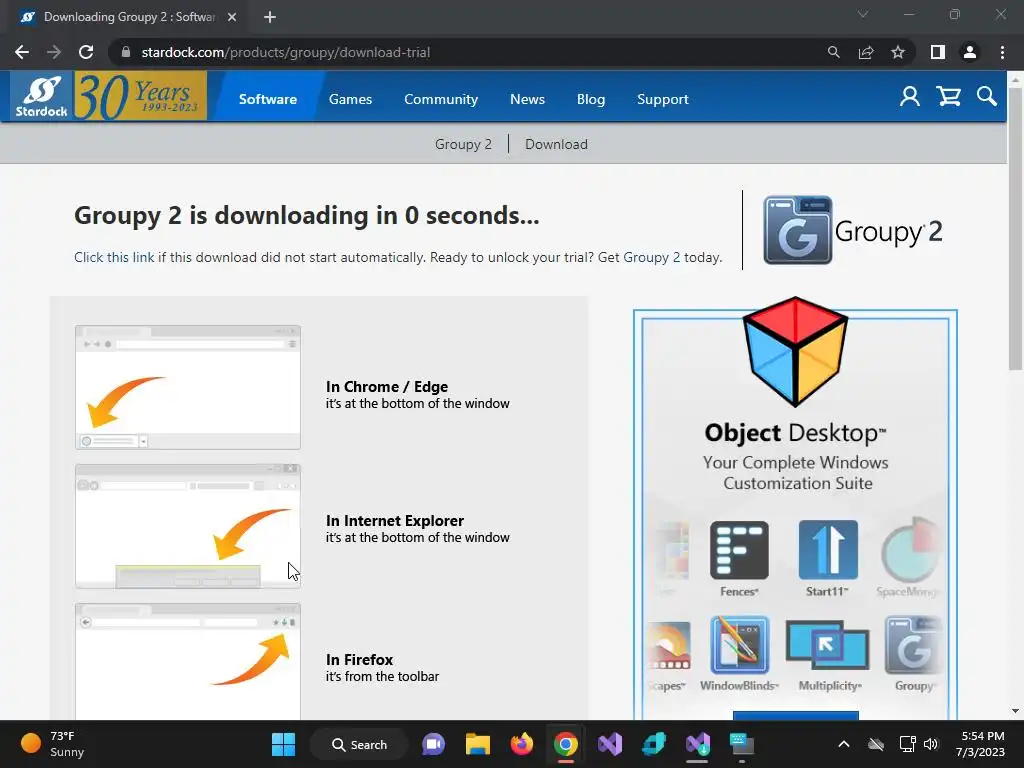The height and width of the screenshot is (768, 1024).
Task: Go to the News section
Action: click(527, 99)
